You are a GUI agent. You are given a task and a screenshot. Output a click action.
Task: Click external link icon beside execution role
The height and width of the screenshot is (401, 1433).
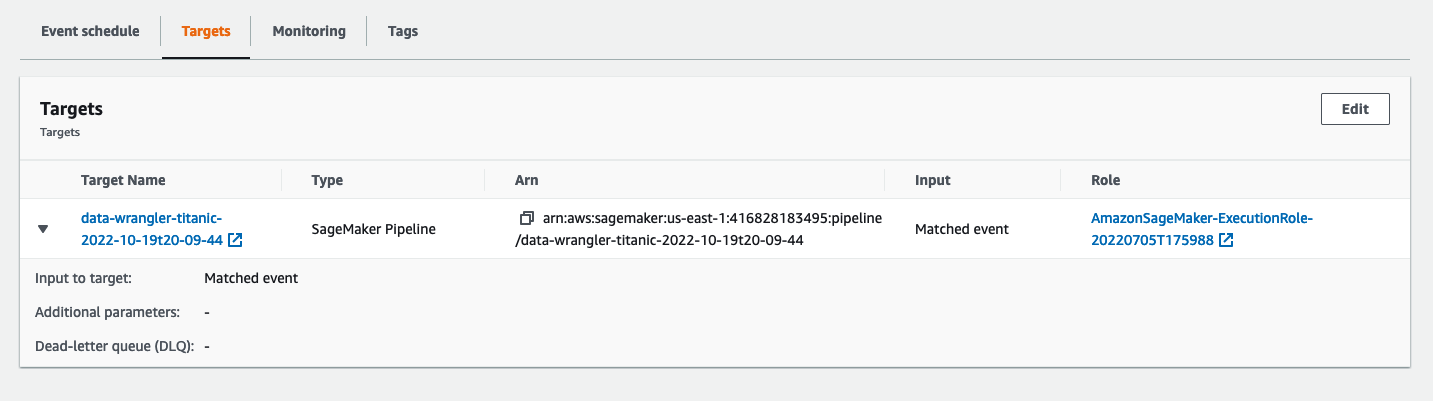pyautogui.click(x=1226, y=240)
